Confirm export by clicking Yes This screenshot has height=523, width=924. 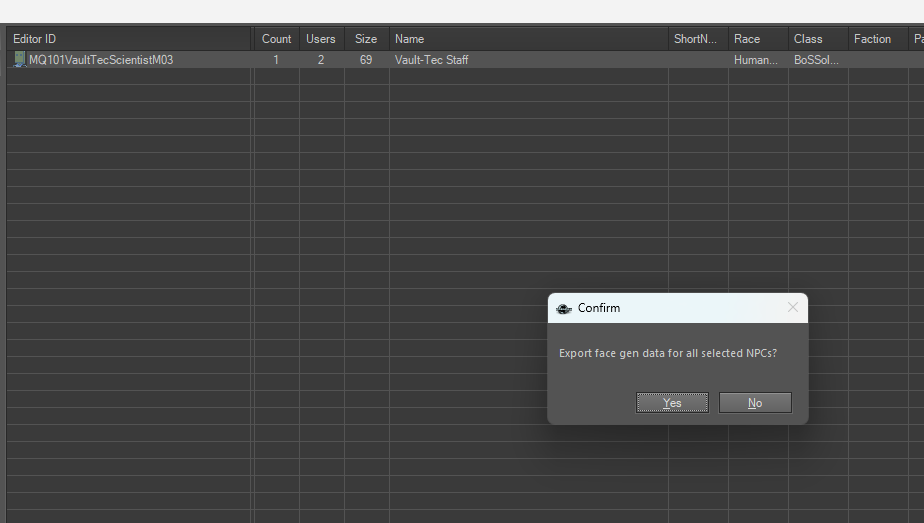[672, 403]
